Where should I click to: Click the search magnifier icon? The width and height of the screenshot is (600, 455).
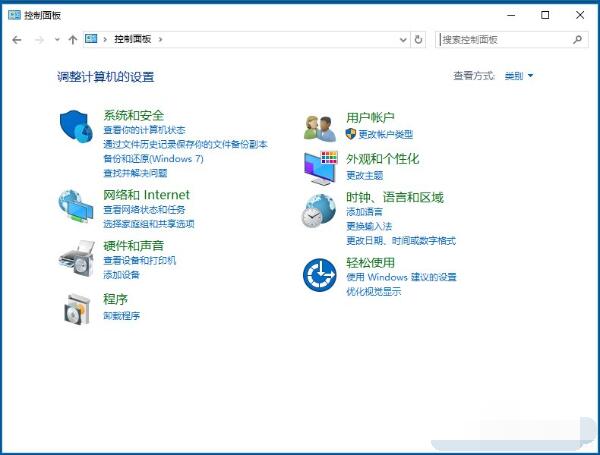point(577,39)
